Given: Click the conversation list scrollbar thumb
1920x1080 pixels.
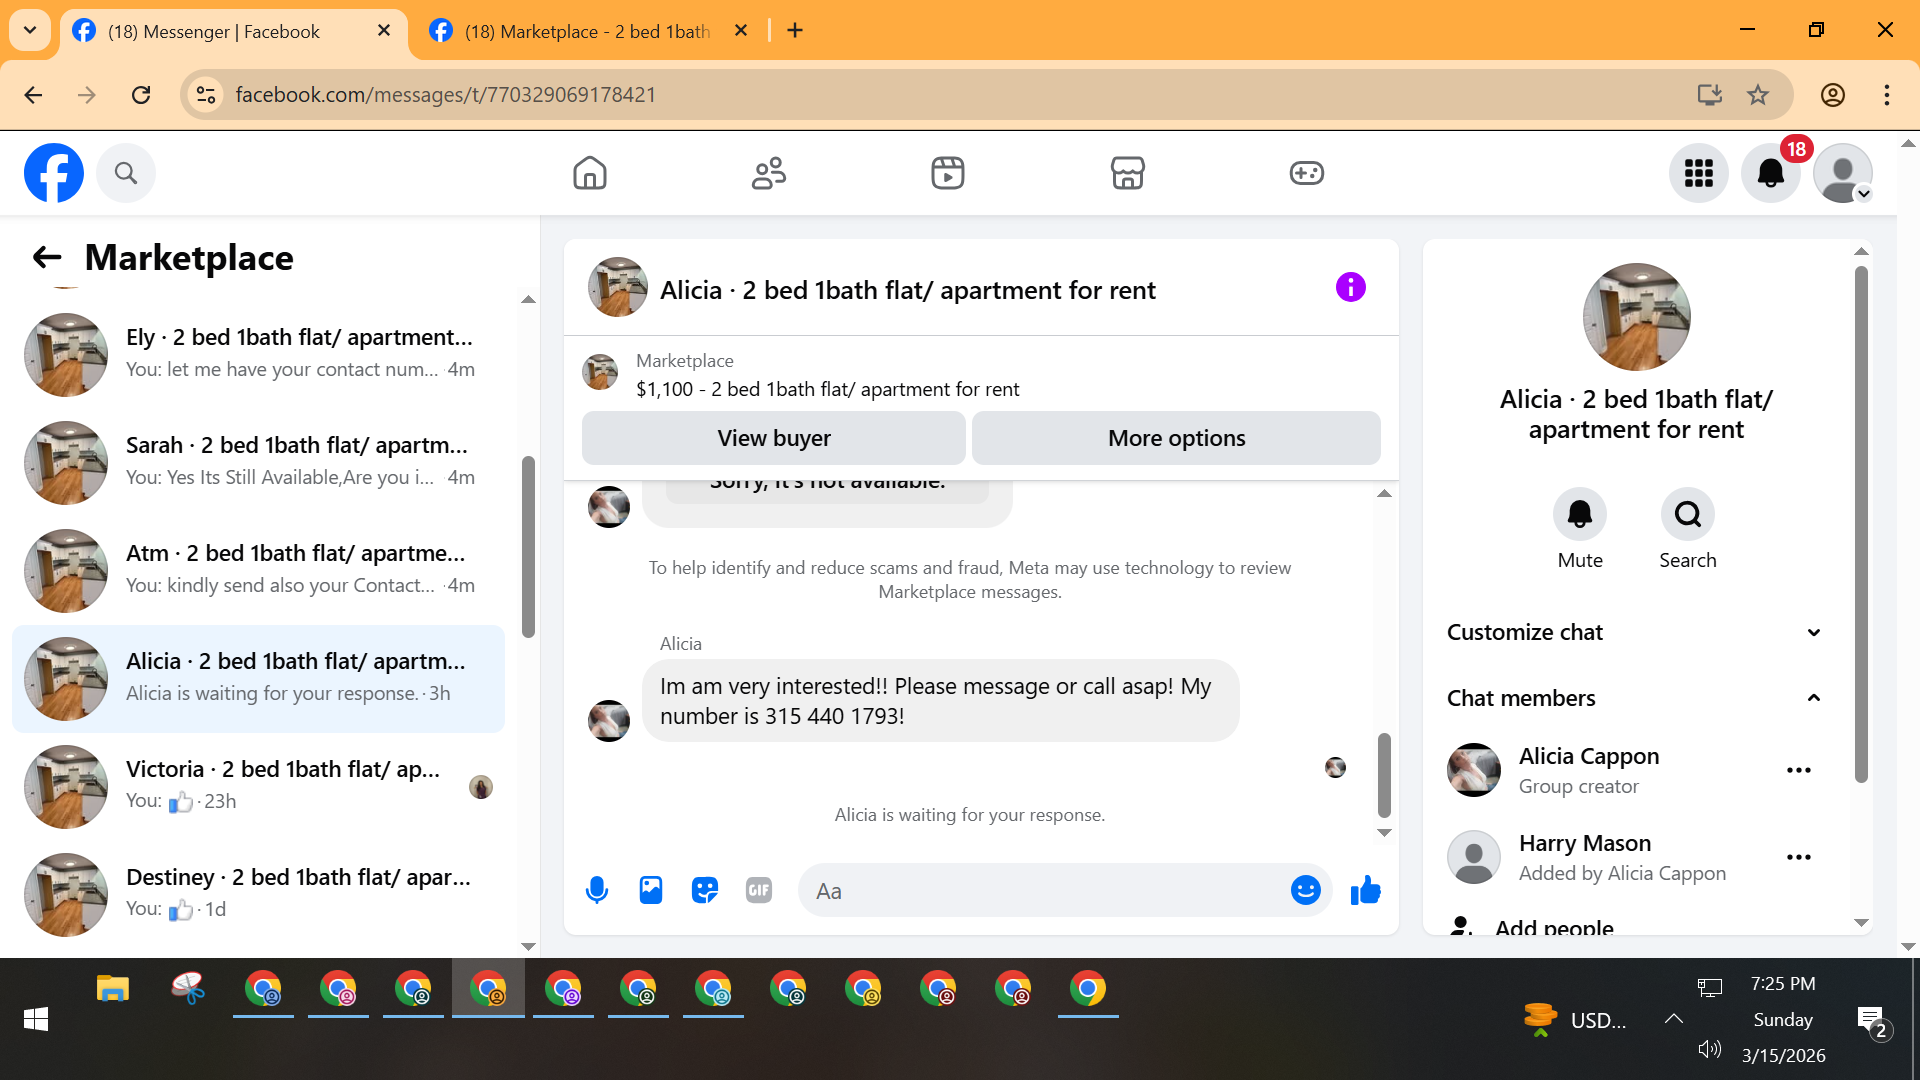Looking at the screenshot, I should tap(528, 546).
